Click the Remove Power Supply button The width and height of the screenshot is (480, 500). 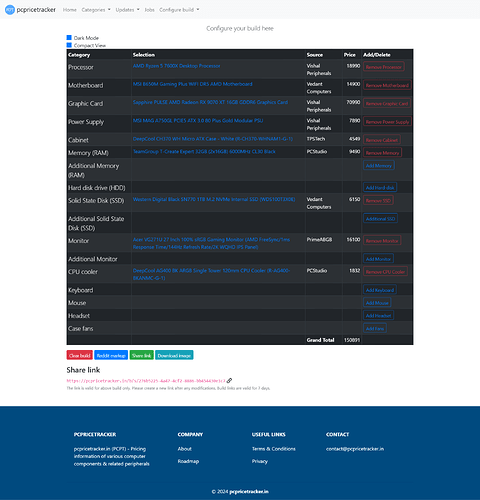(x=387, y=122)
